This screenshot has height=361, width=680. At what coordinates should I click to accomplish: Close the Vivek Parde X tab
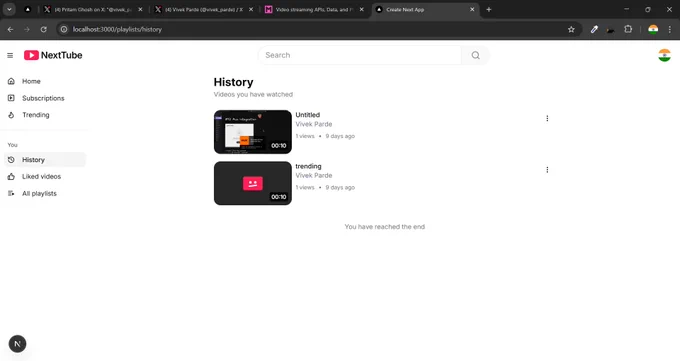[x=251, y=10]
